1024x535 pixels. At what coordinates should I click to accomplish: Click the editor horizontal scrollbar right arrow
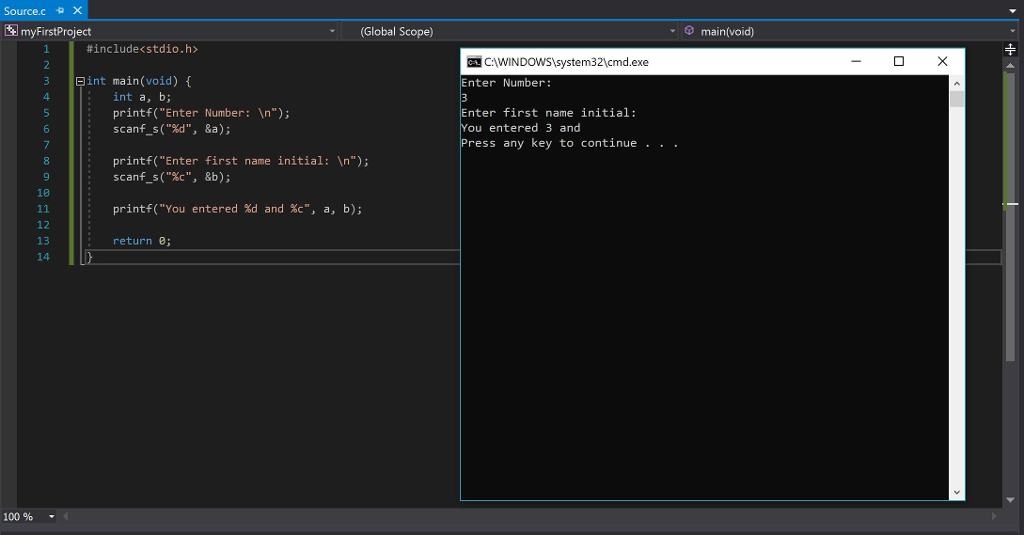994,517
